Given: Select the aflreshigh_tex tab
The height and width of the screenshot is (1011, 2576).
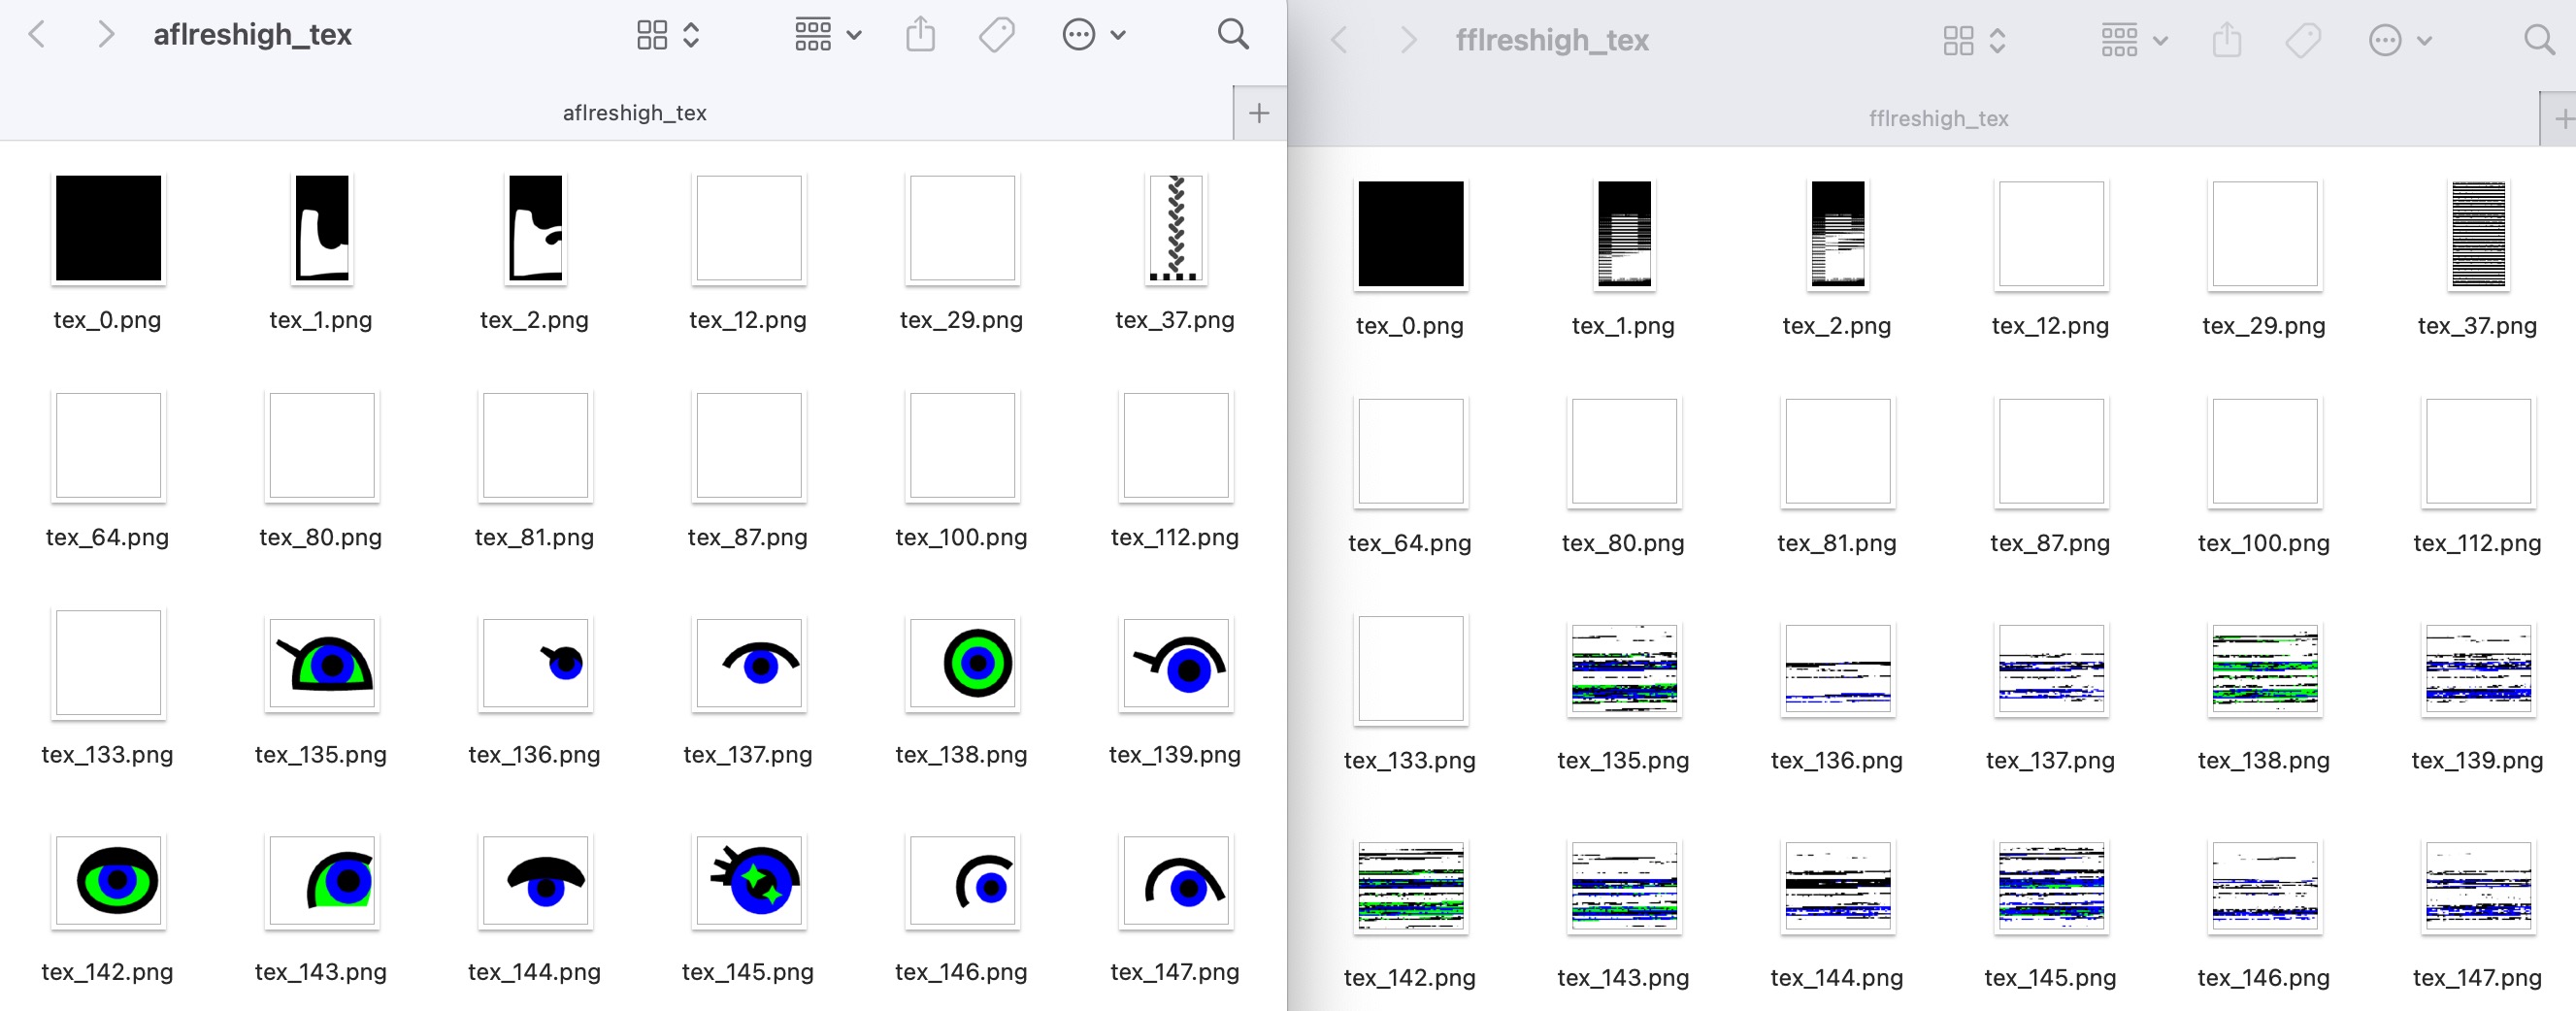Looking at the screenshot, I should [634, 113].
